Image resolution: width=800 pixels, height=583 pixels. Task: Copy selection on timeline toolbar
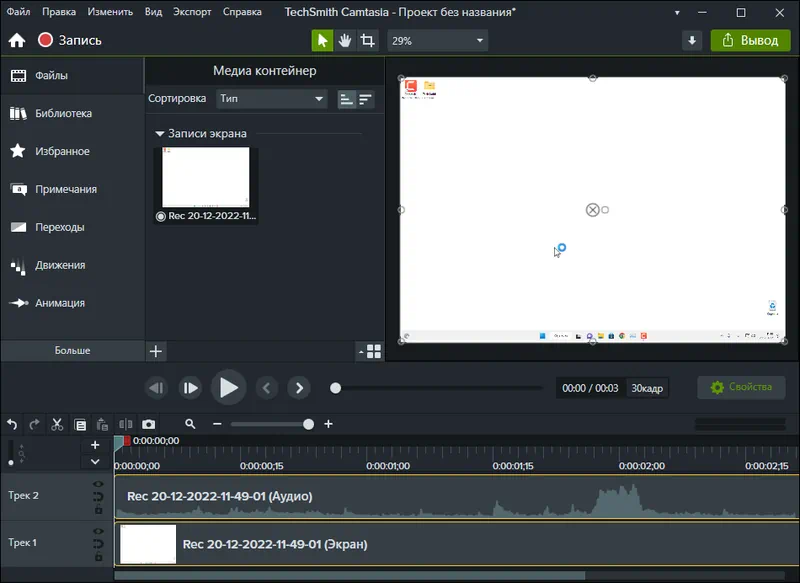(x=80, y=424)
